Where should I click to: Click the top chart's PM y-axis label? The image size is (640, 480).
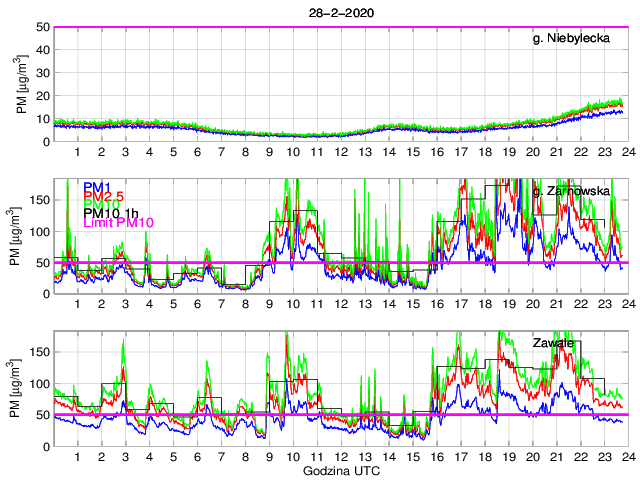pos(22,84)
